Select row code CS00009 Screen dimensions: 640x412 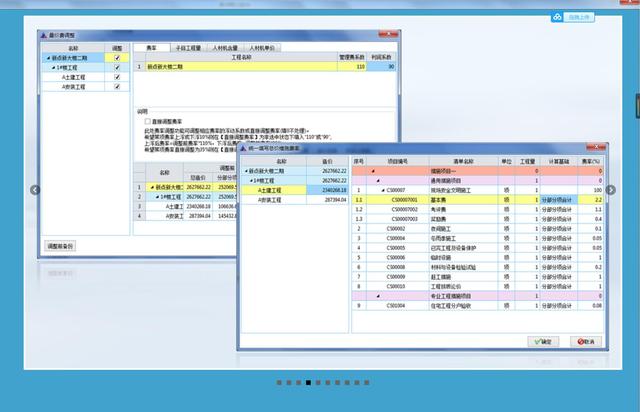(396, 277)
